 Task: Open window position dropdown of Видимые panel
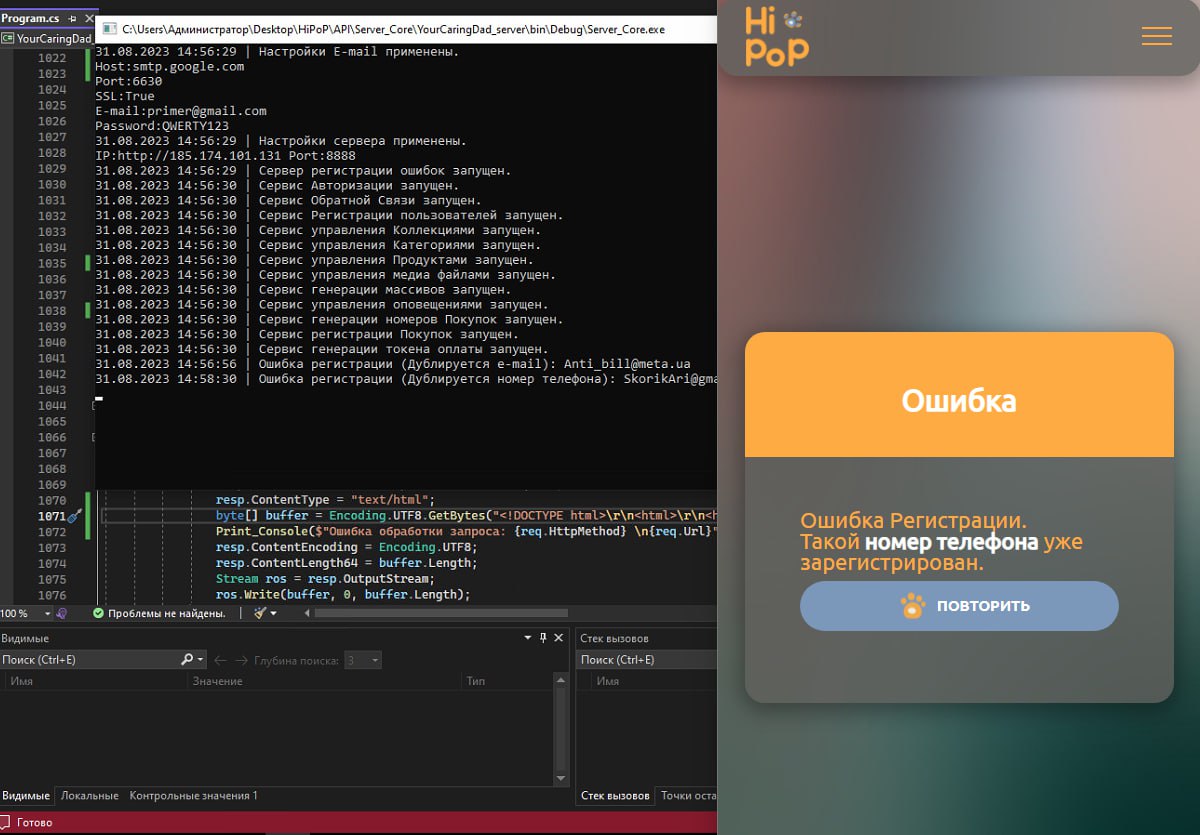[528, 638]
